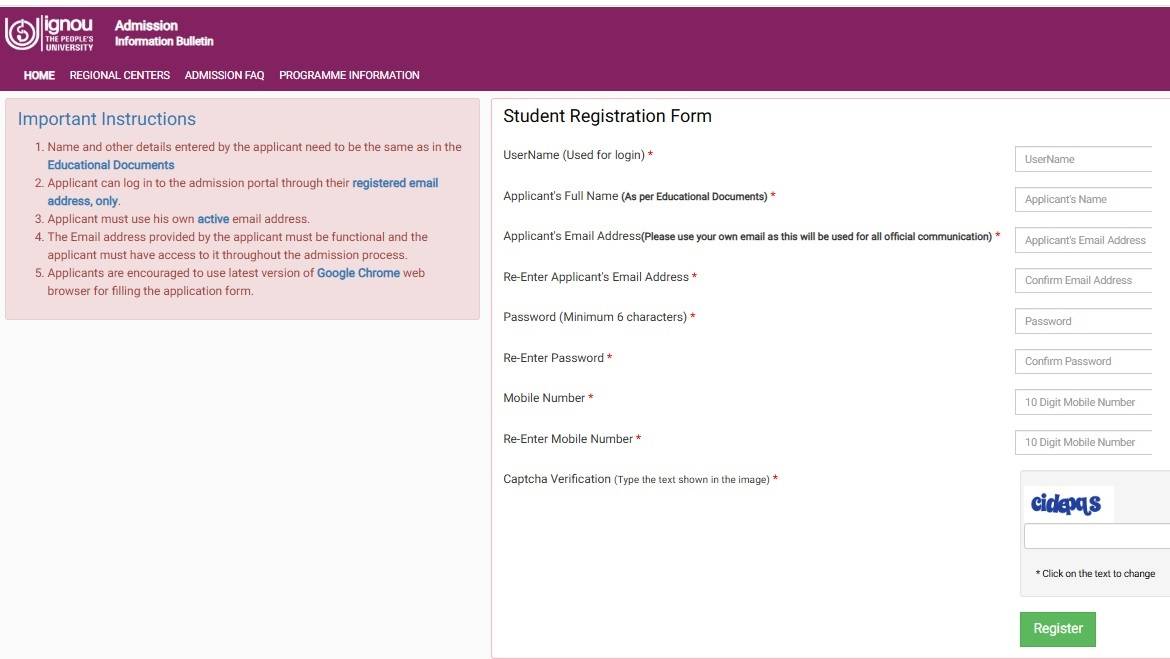The width and height of the screenshot is (1170, 659).
Task: Click the Confirm Email Address field
Action: pos(1085,280)
